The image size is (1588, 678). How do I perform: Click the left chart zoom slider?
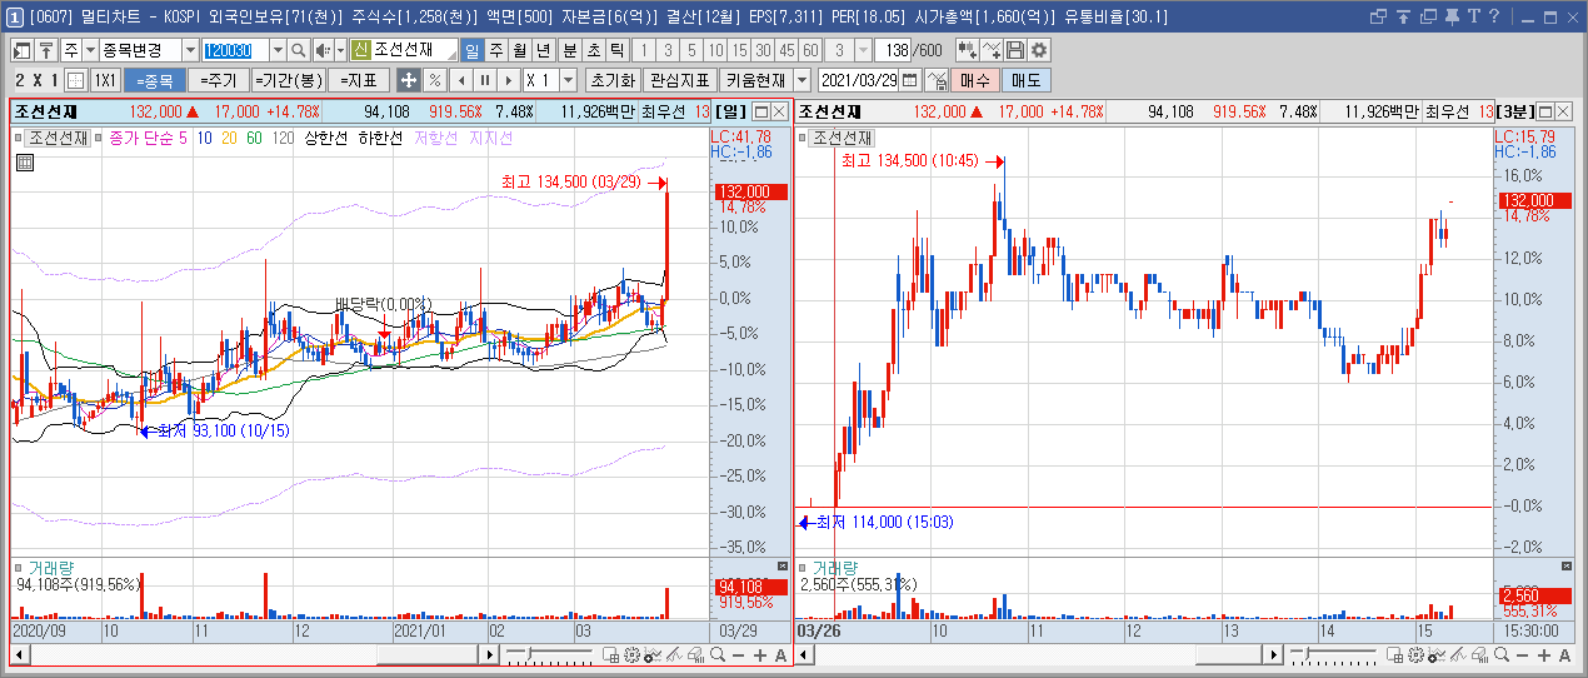(549, 655)
